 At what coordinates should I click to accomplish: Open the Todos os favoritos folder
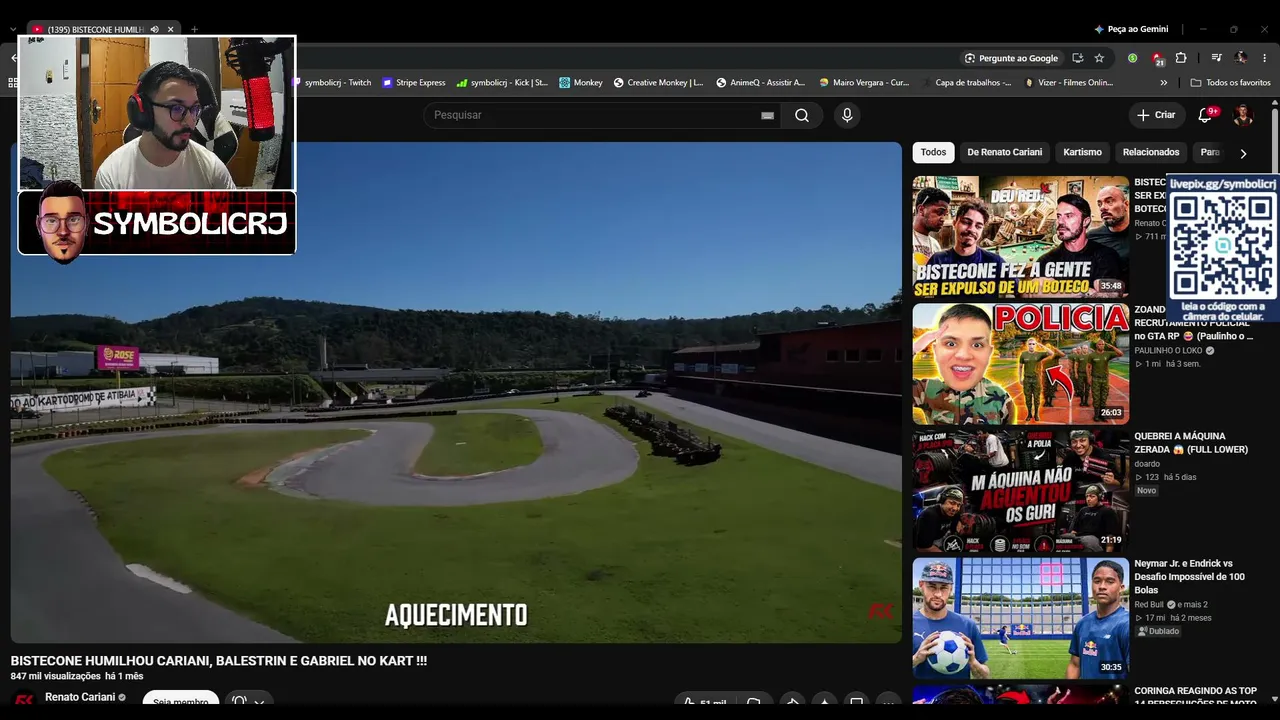click(x=1231, y=83)
